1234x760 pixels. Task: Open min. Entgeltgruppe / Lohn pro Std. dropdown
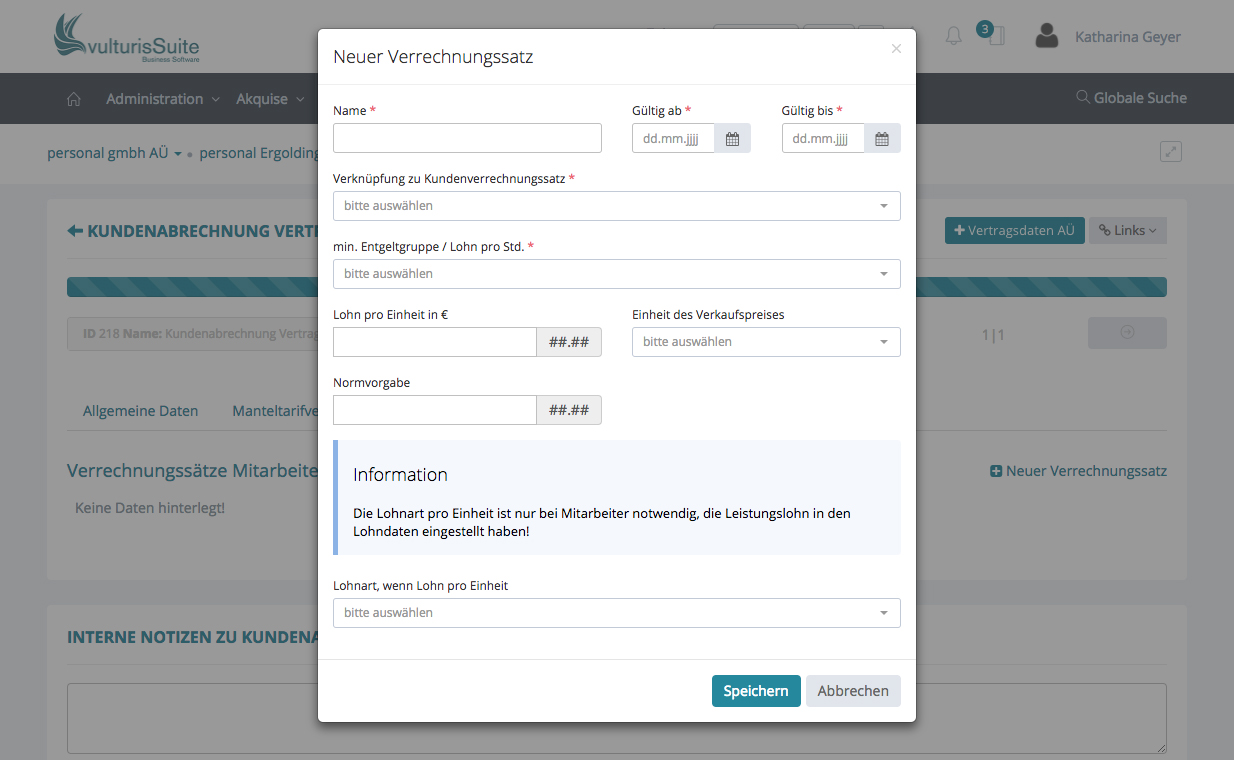tap(616, 274)
